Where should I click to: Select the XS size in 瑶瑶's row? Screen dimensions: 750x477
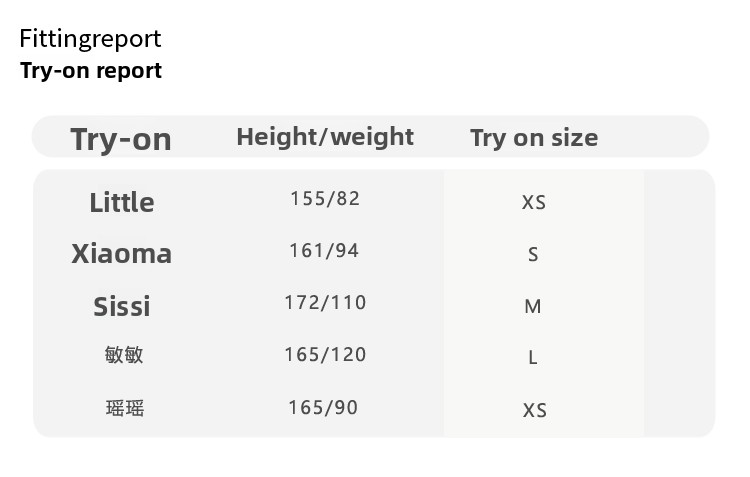[534, 410]
